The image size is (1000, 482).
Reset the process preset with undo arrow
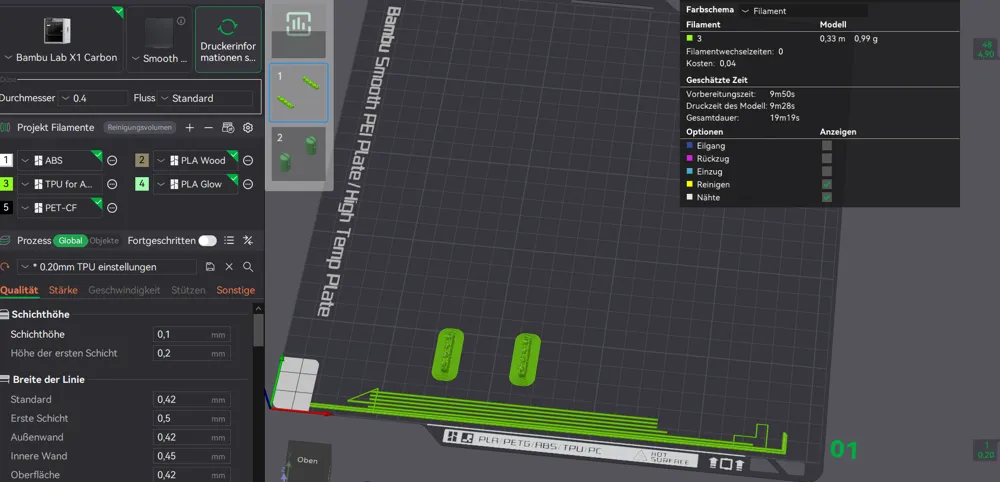[x=5, y=267]
